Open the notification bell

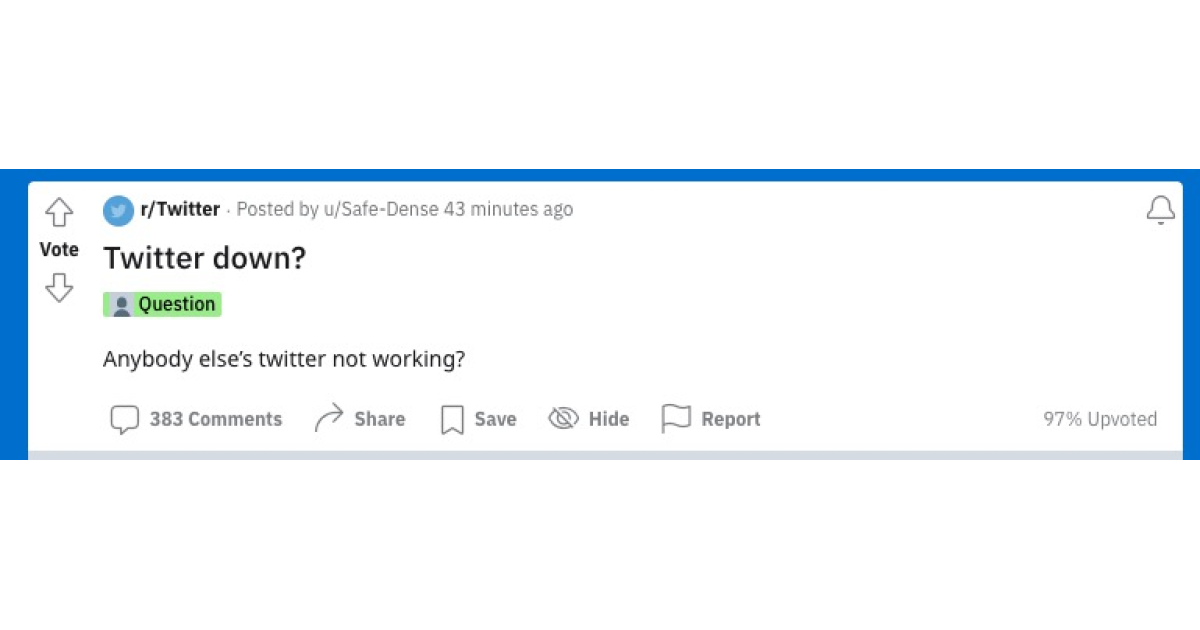(x=1160, y=211)
